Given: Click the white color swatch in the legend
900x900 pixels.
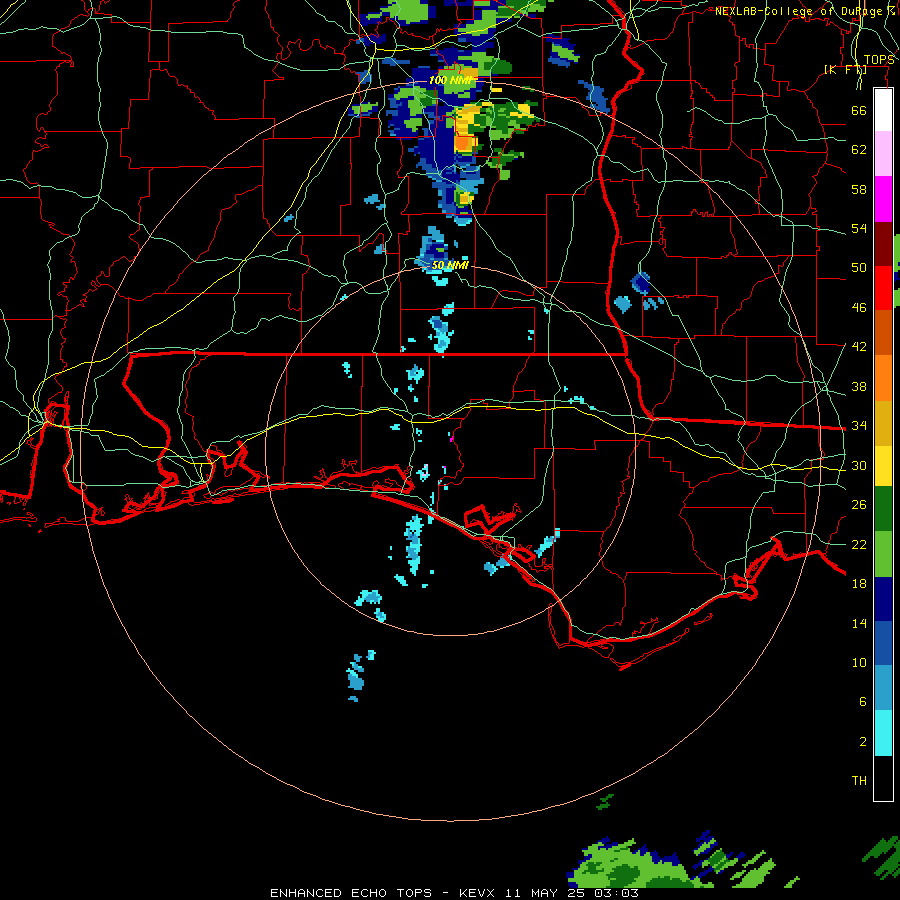Looking at the screenshot, I should [x=883, y=110].
